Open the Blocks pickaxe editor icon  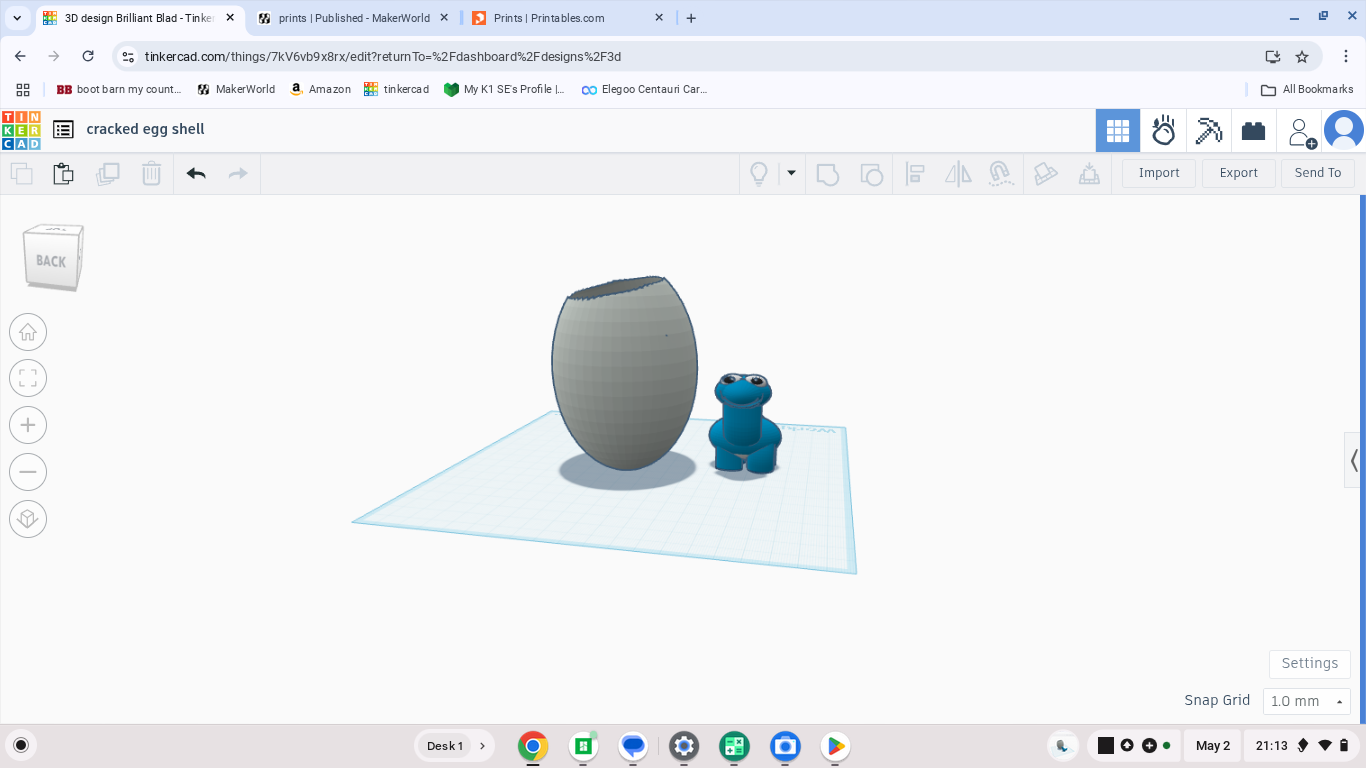pyautogui.click(x=1209, y=130)
